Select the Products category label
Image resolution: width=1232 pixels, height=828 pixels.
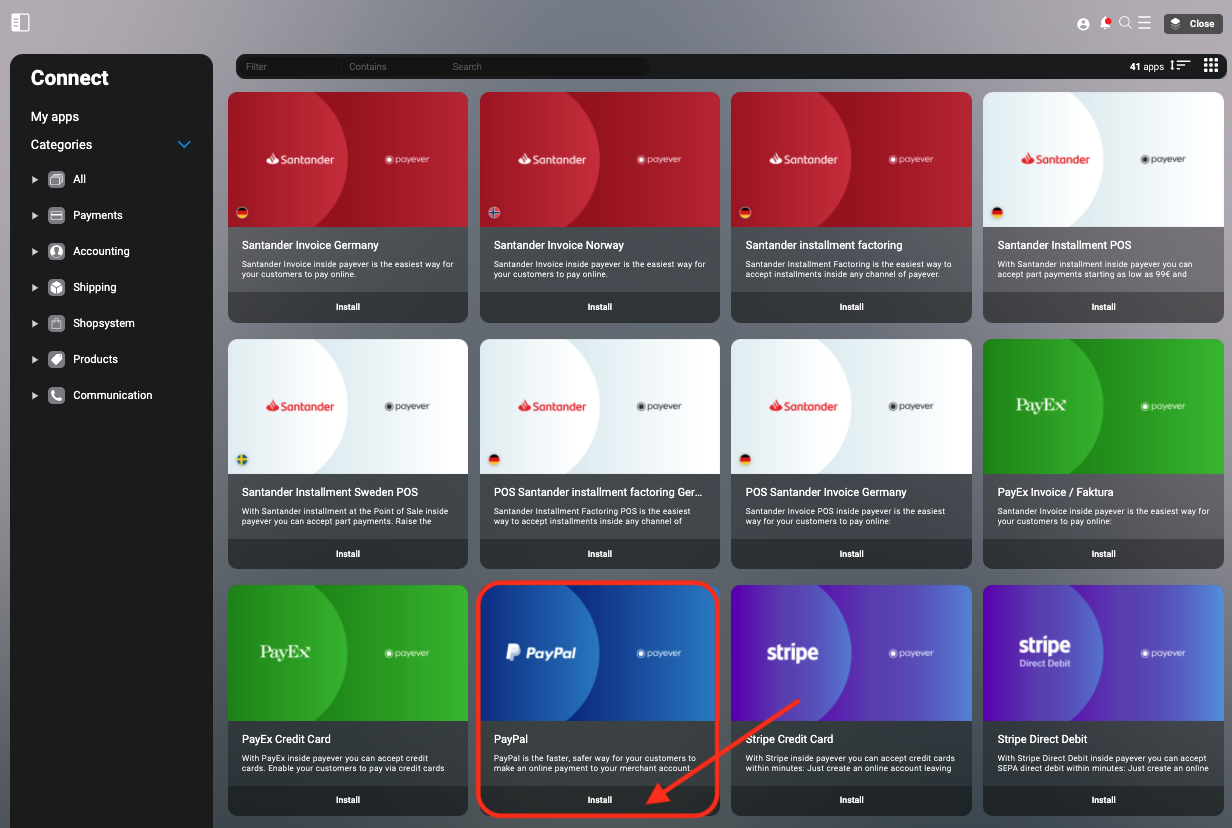[96, 359]
